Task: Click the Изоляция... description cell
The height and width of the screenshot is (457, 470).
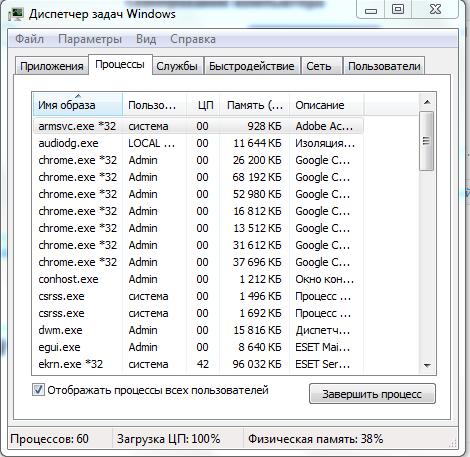Action: pos(325,143)
